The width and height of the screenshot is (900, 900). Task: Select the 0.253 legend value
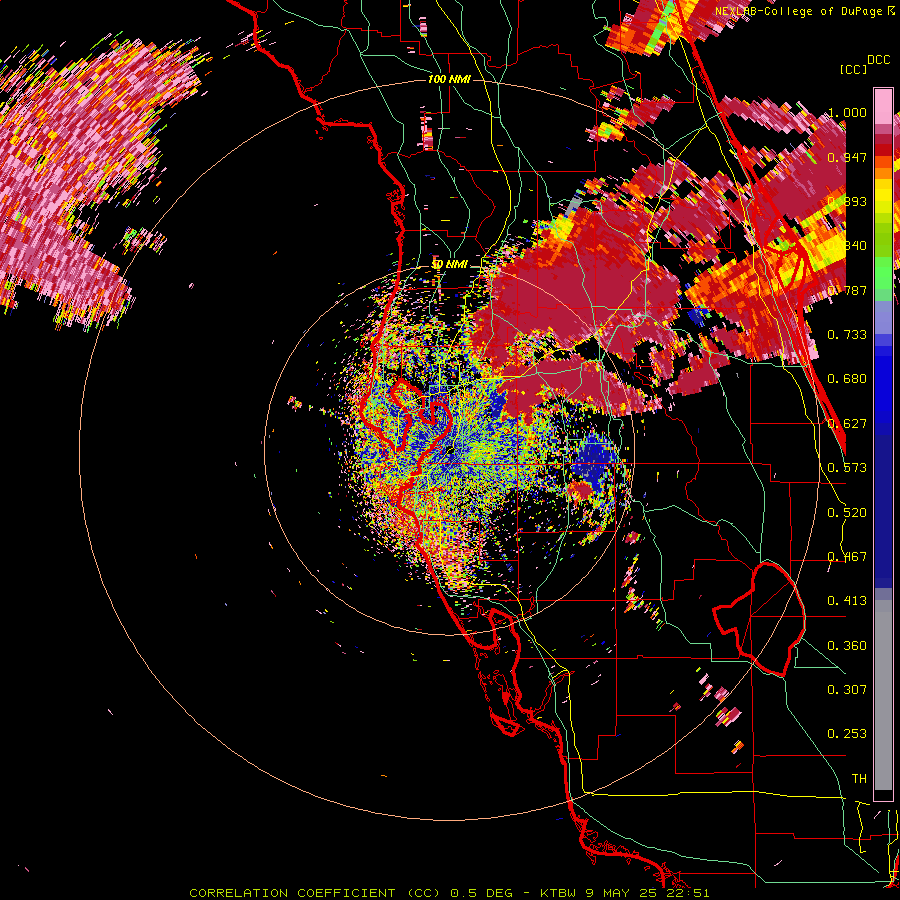[847, 734]
